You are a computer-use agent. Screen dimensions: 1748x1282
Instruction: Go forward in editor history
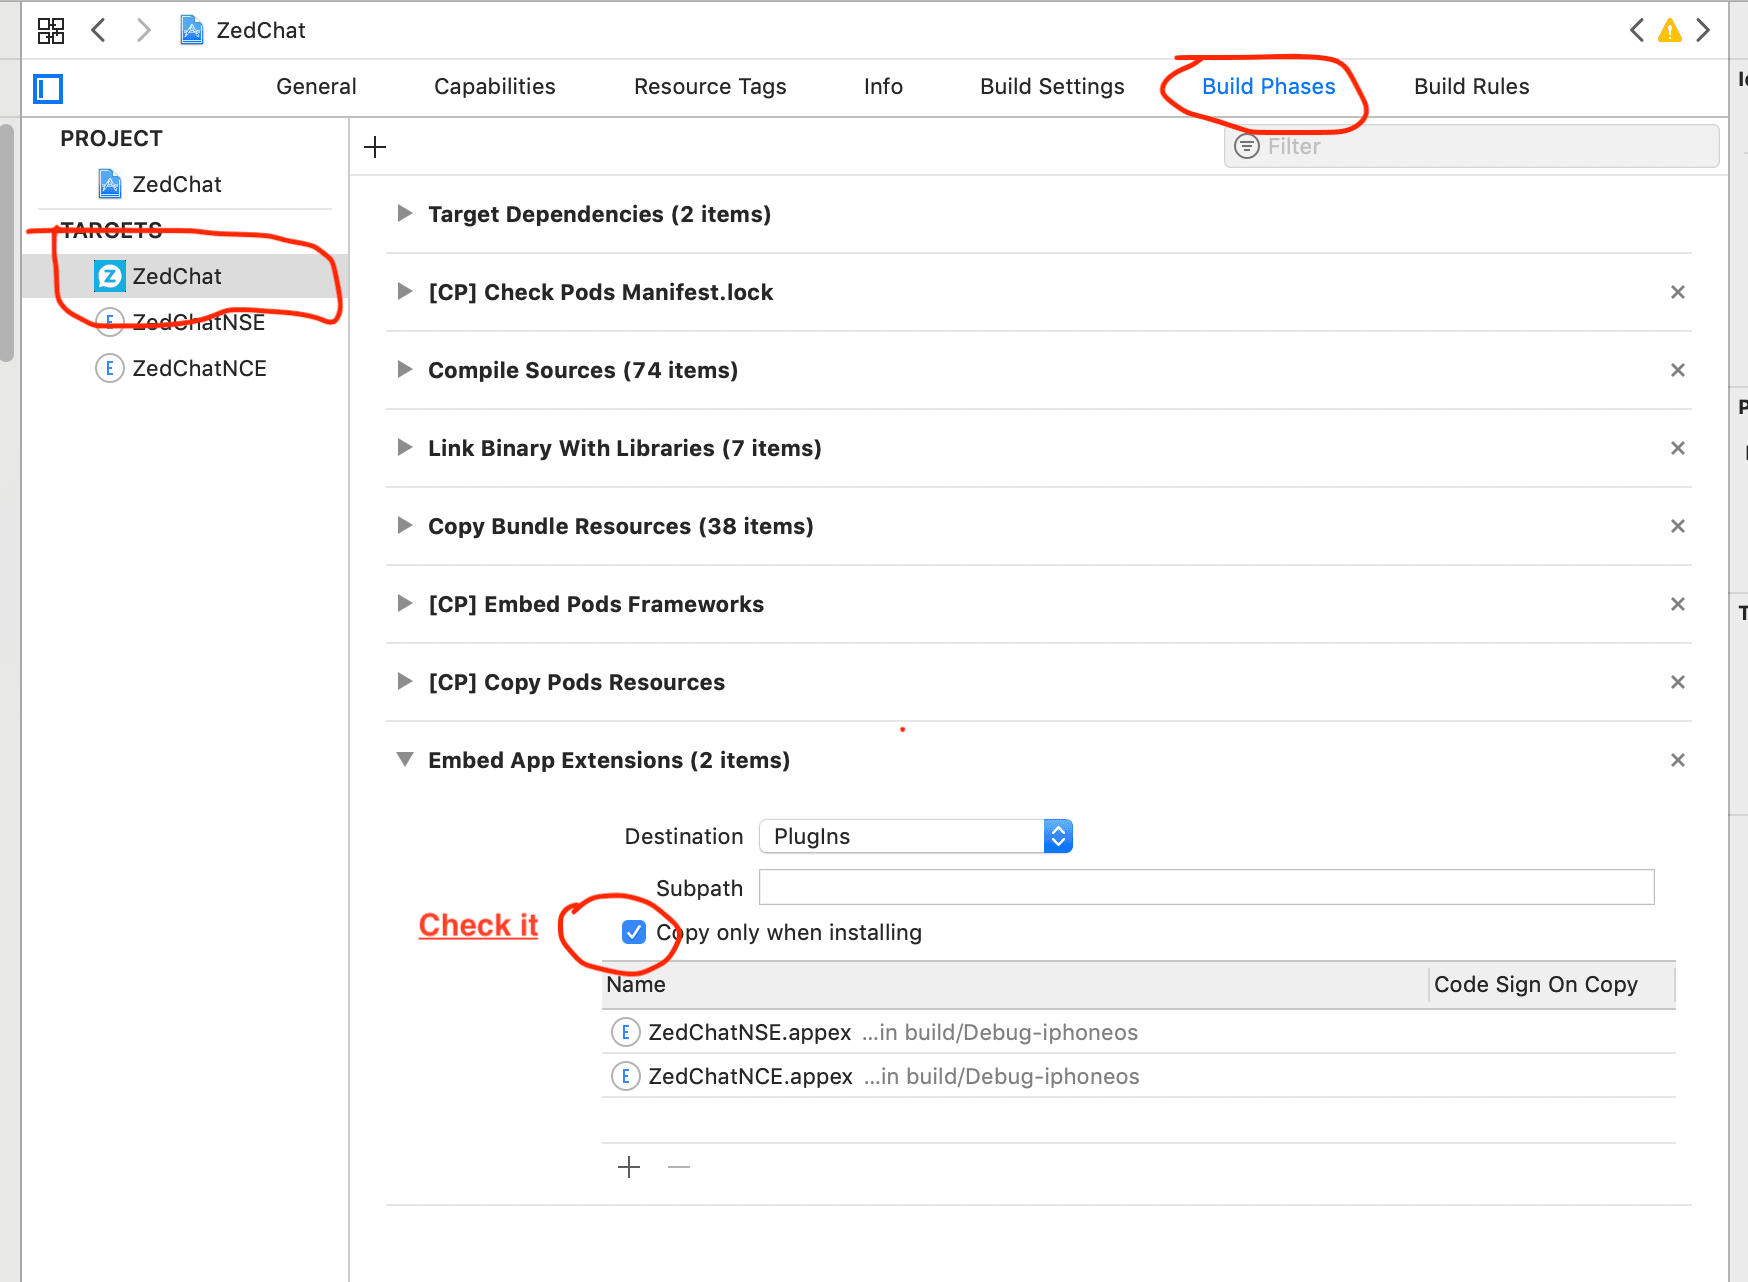coord(144,30)
